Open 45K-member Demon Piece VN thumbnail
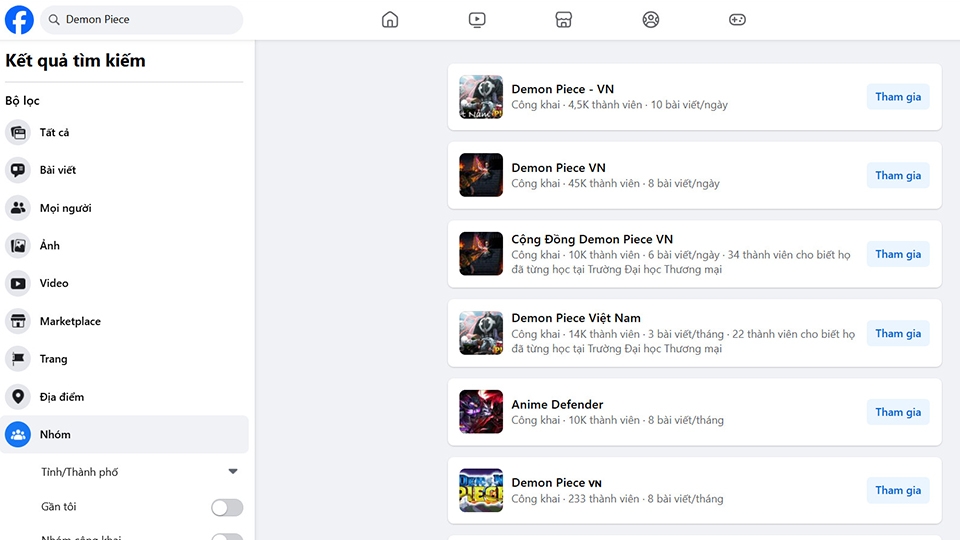The width and height of the screenshot is (960, 540). click(481, 175)
